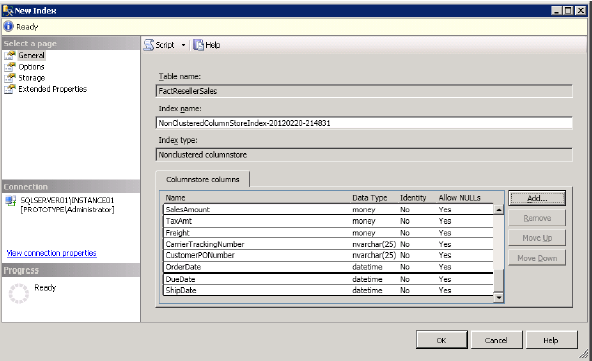Click the Data Type column header

(370, 197)
